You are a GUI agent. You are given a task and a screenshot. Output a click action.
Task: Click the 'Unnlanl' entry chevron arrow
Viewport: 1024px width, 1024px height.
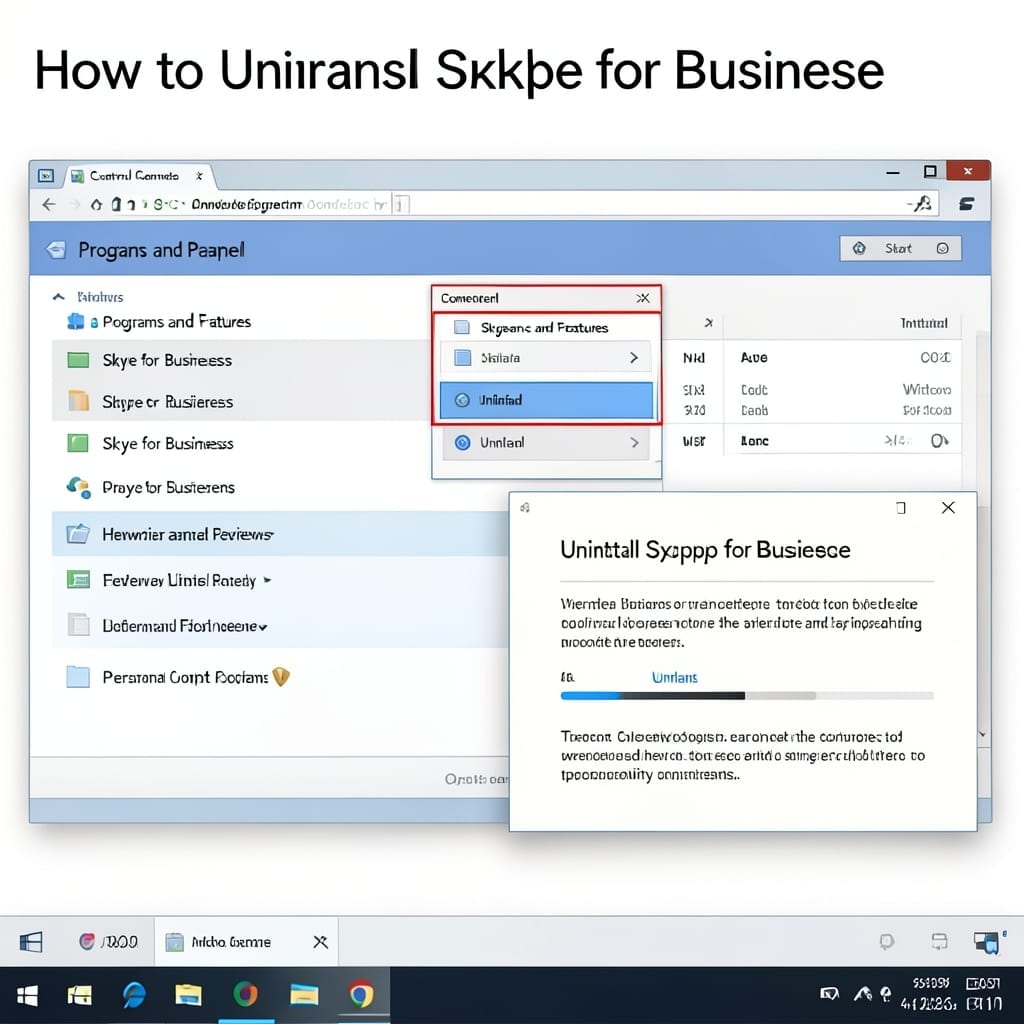(634, 443)
